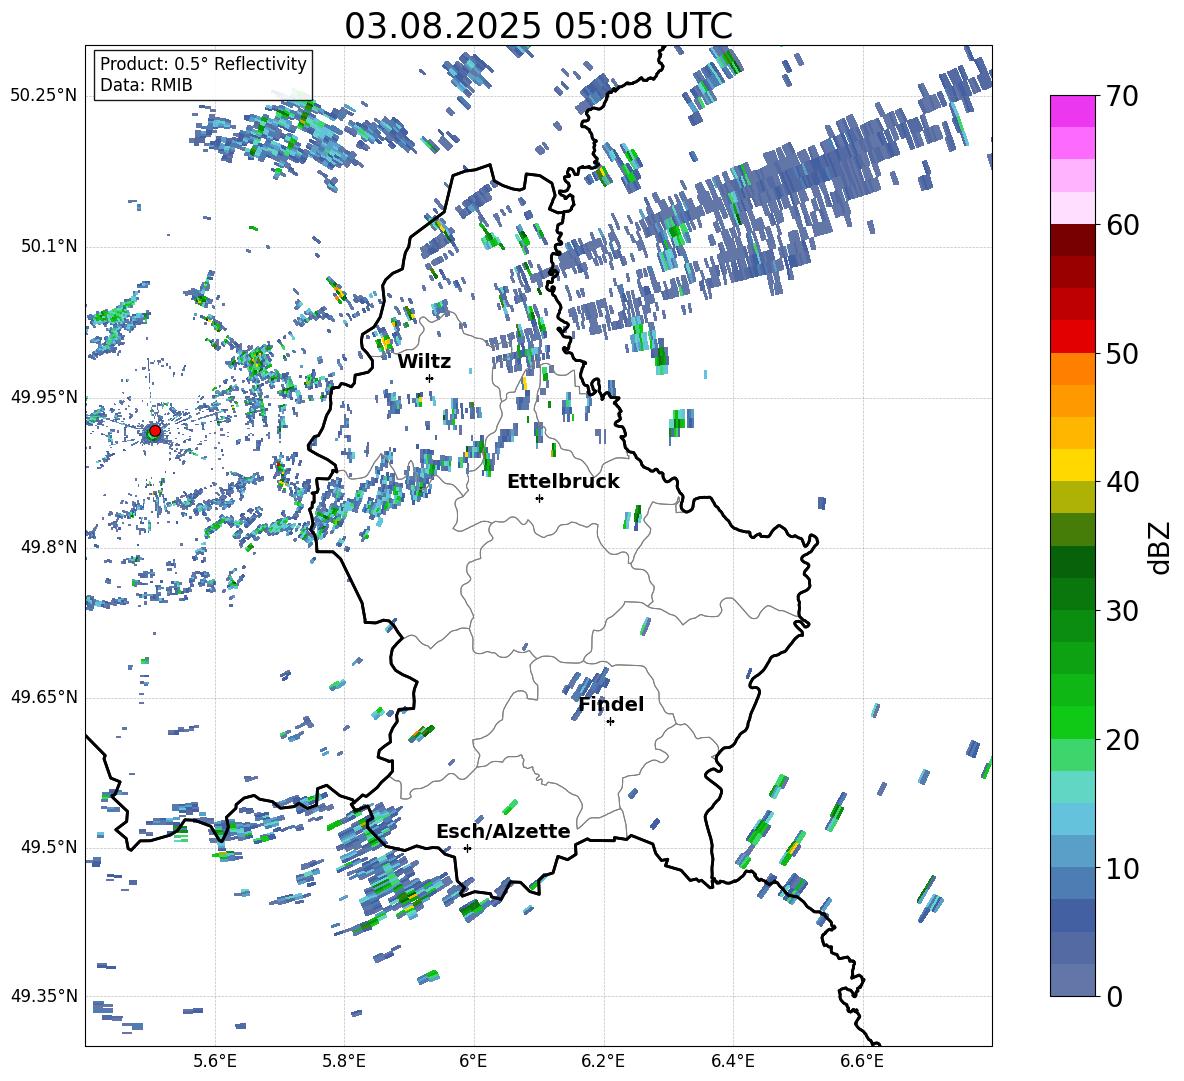Click the 49.65°N latitude label
Image resolution: width=1184 pixels, height=1081 pixels.
pyautogui.click(x=44, y=697)
